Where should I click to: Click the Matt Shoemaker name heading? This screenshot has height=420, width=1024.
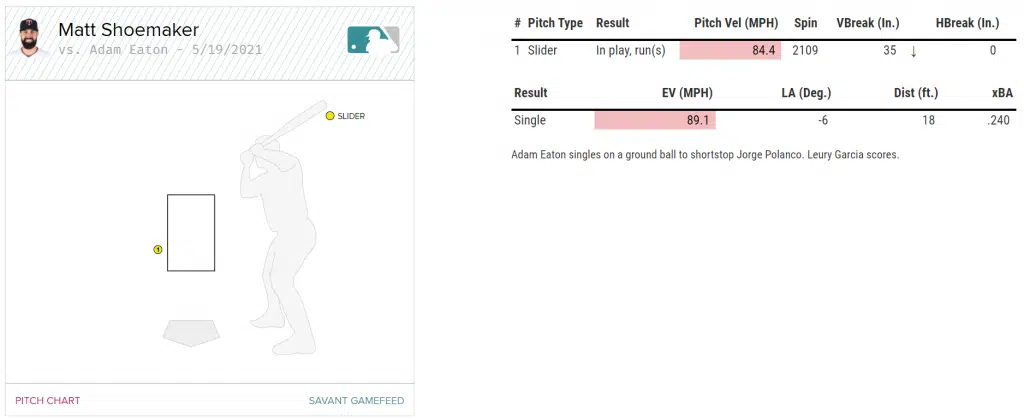coord(128,30)
